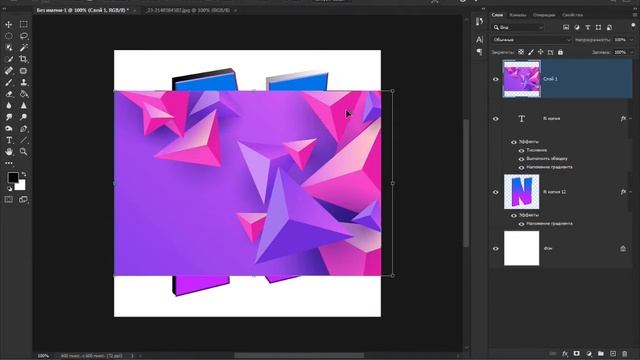The image size is (640, 360).
Task: Add layer style fx at panel bottom
Action: 565,353
